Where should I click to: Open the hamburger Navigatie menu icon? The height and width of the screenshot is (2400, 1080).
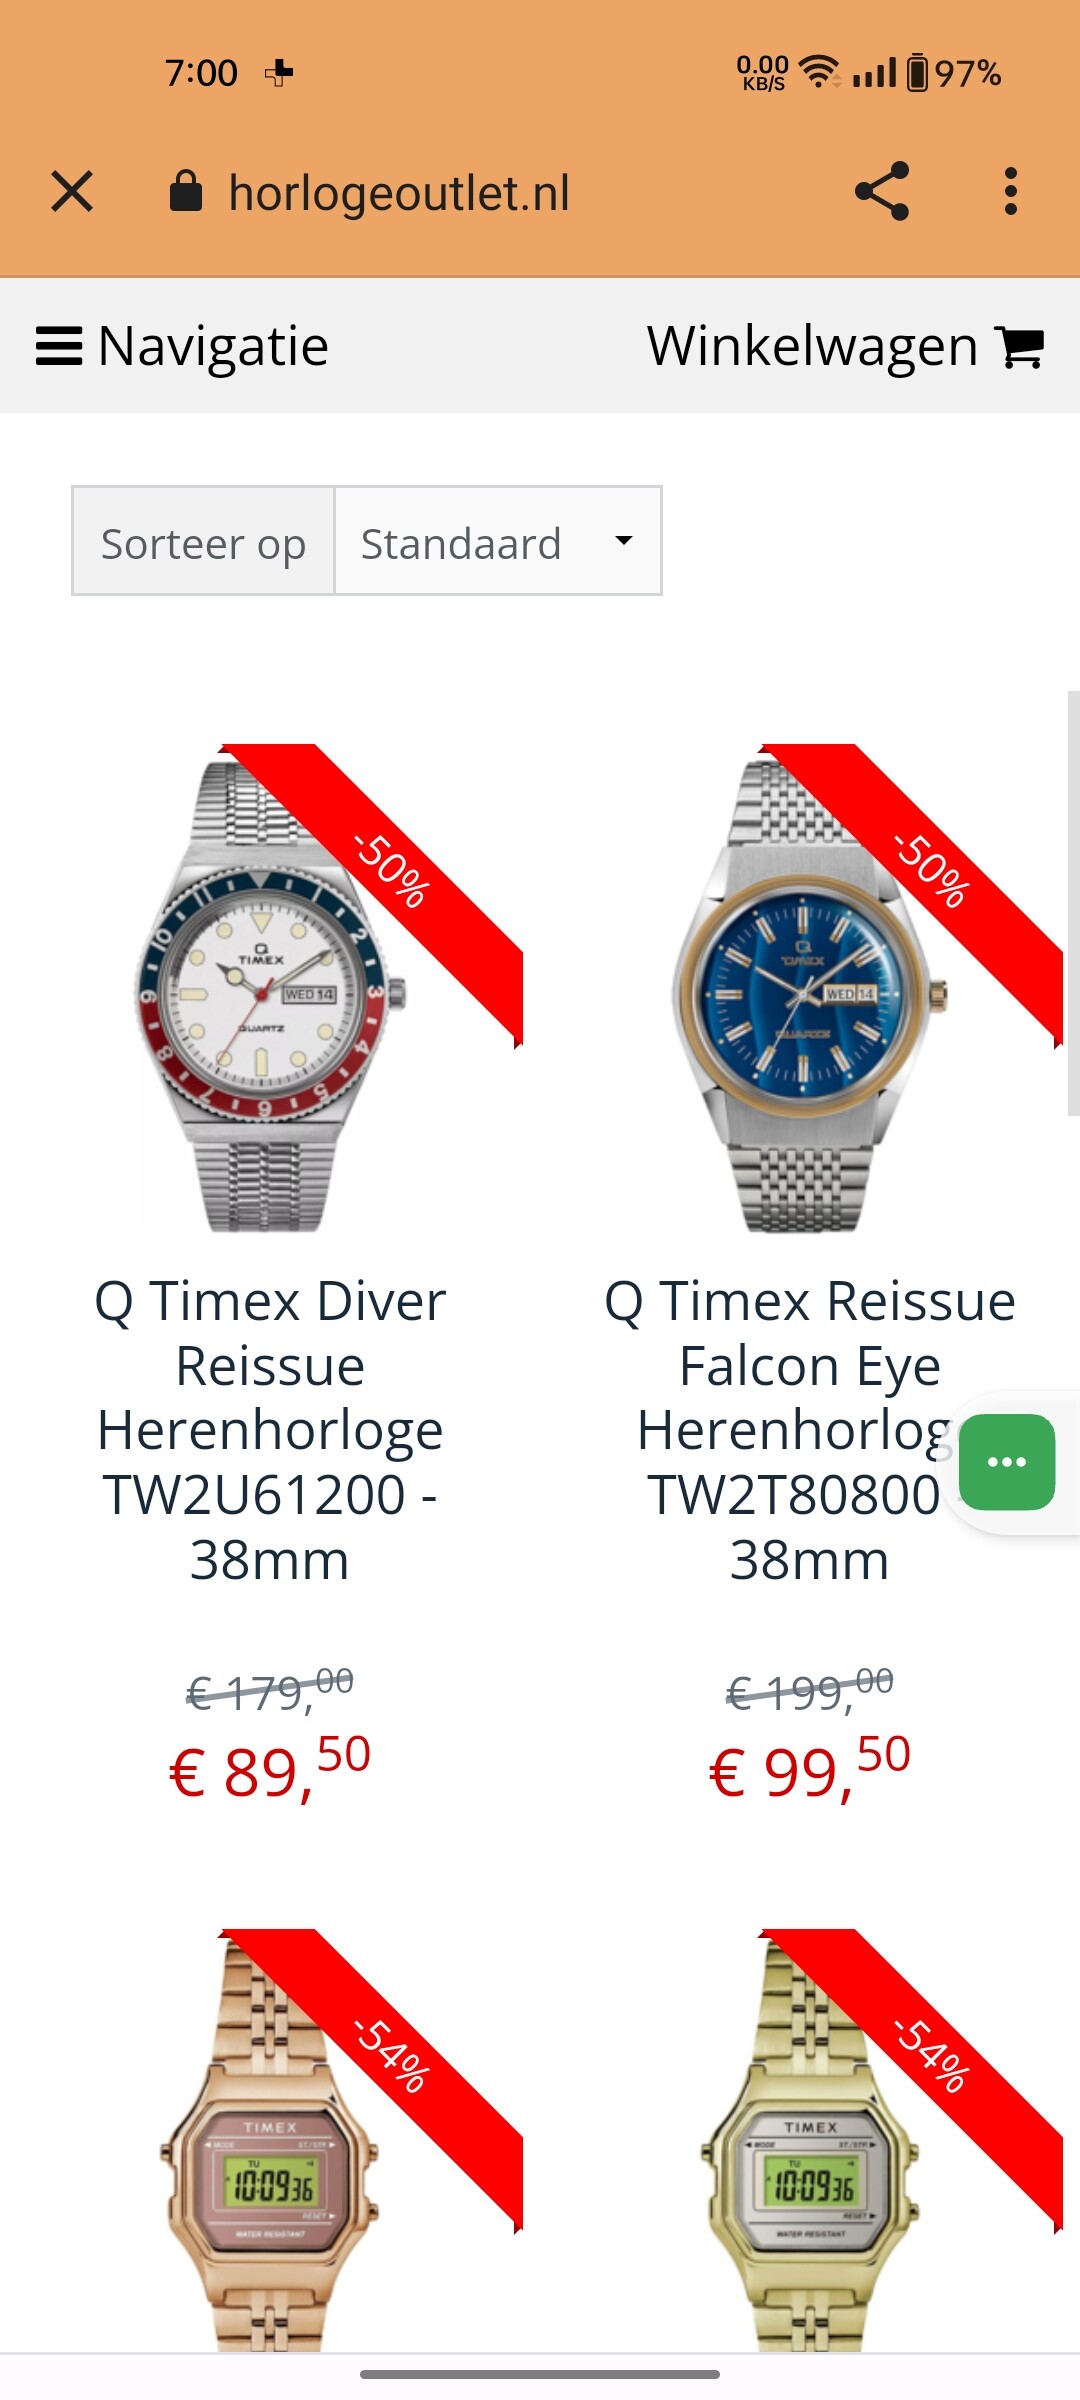59,347
